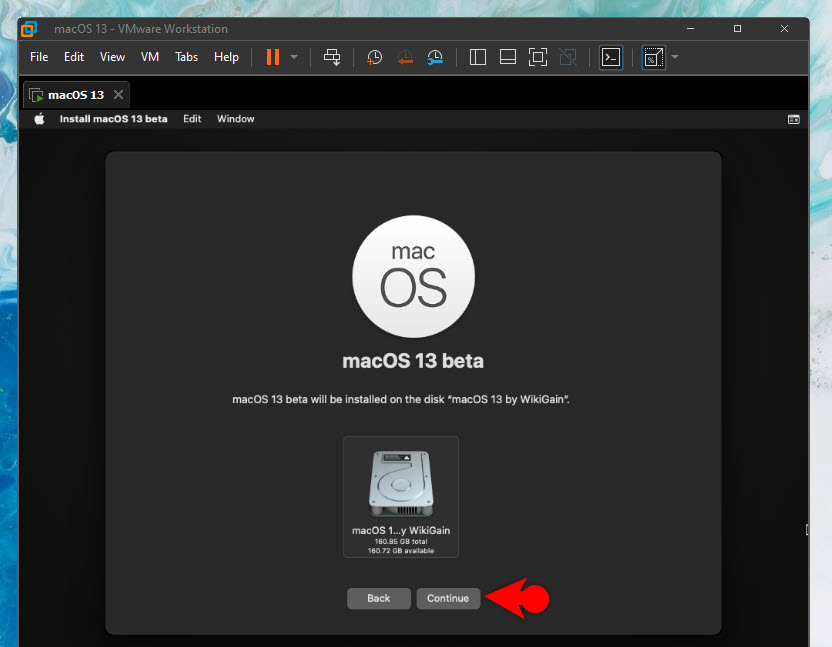832x647 pixels.
Task: Maximize the VMware Workstation window
Action: 737,29
